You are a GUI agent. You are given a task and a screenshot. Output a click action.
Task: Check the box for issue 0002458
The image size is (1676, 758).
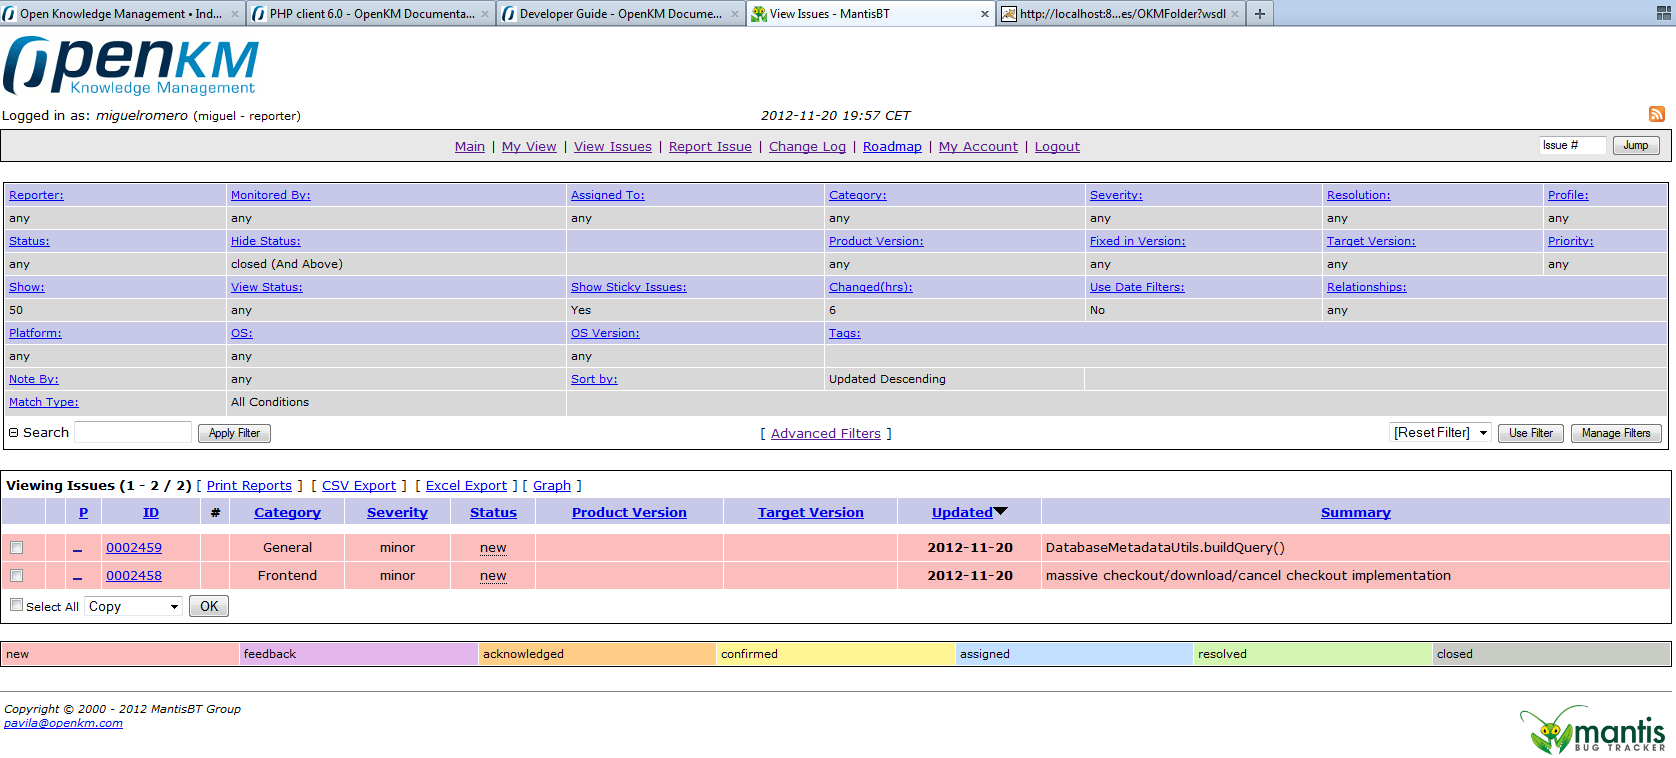(16, 575)
